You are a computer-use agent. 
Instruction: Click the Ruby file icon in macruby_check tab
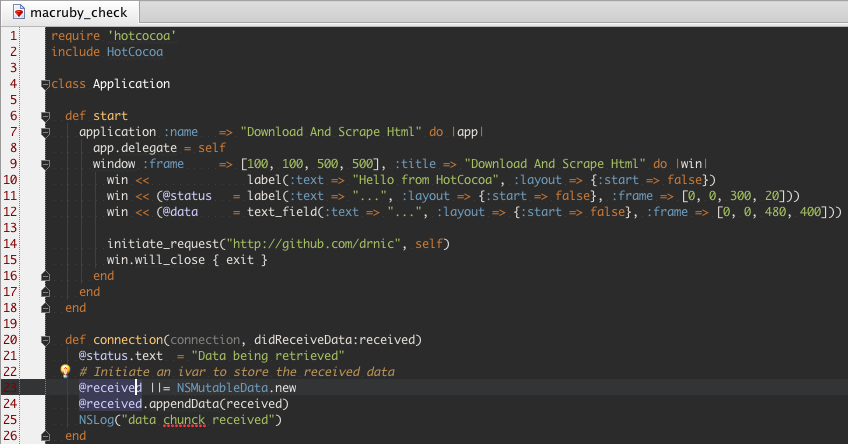point(19,12)
